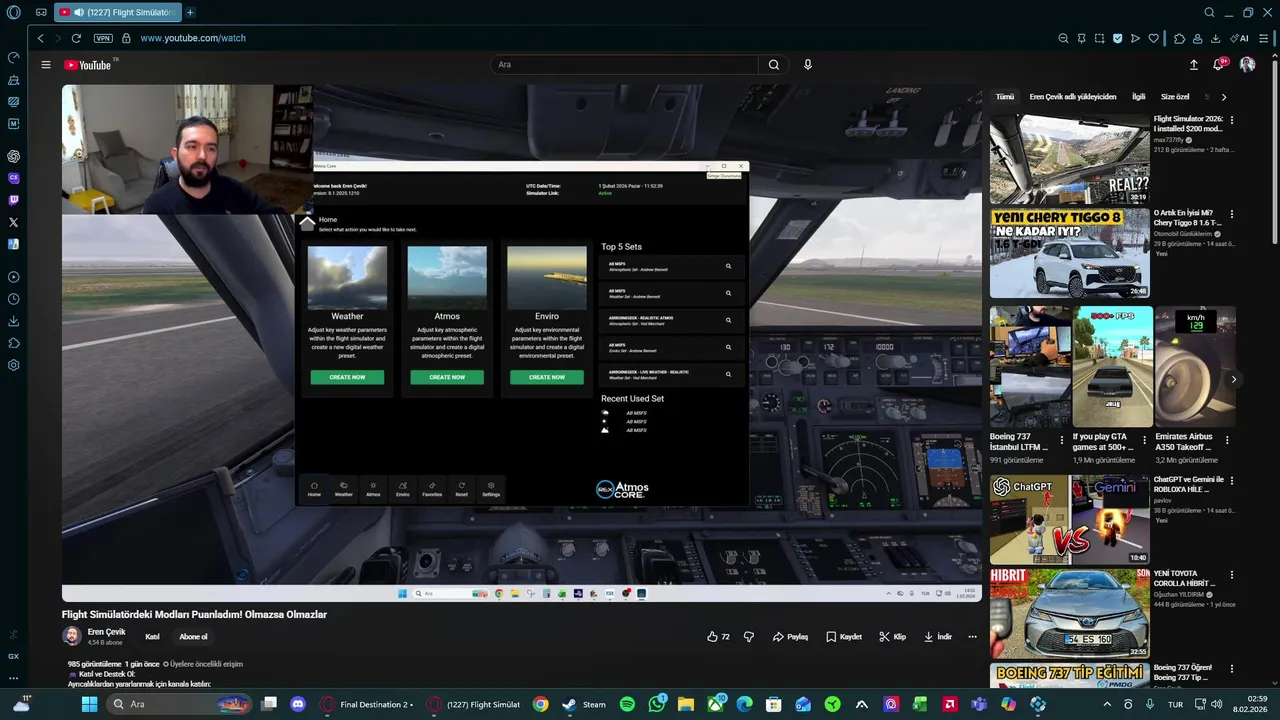
Task: Open the Boeing 737 İstanbul LTFM short
Action: pos(1030,367)
